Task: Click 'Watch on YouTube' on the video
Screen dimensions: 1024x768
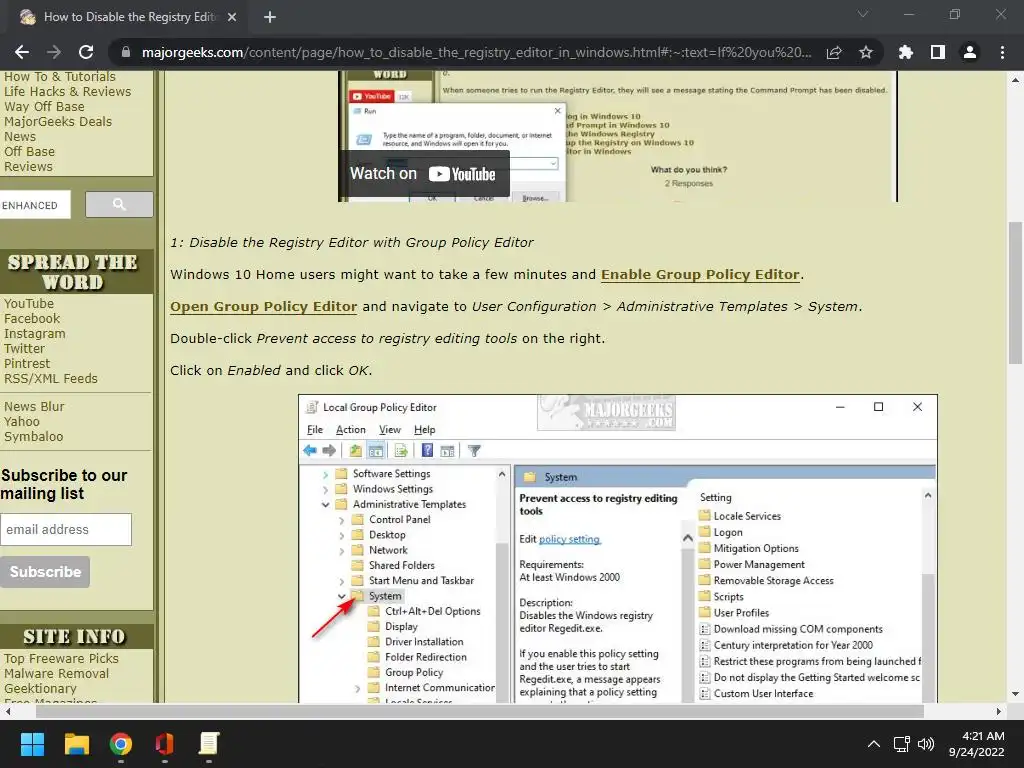Action: pyautogui.click(x=423, y=174)
